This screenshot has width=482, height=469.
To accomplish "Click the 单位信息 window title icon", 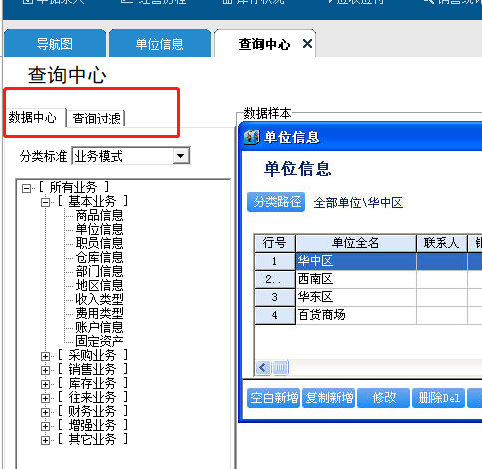I will [x=252, y=137].
